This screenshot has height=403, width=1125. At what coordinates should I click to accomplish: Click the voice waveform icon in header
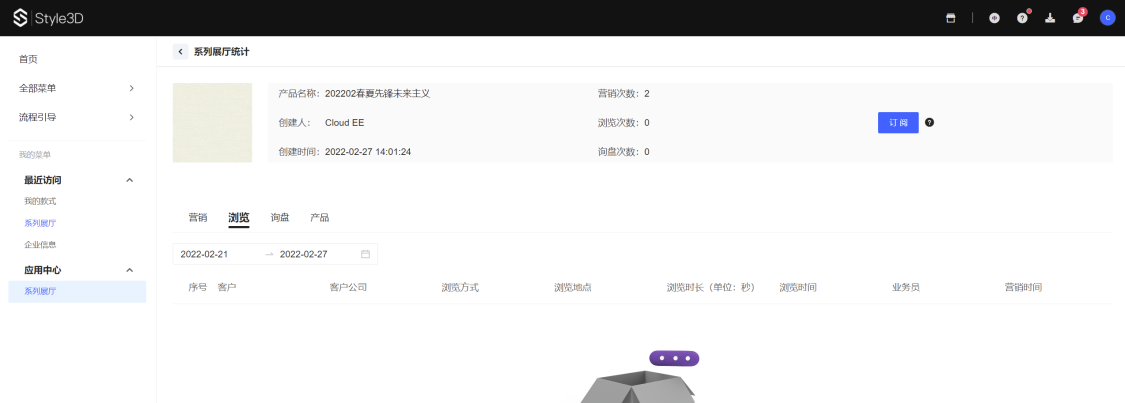994,18
